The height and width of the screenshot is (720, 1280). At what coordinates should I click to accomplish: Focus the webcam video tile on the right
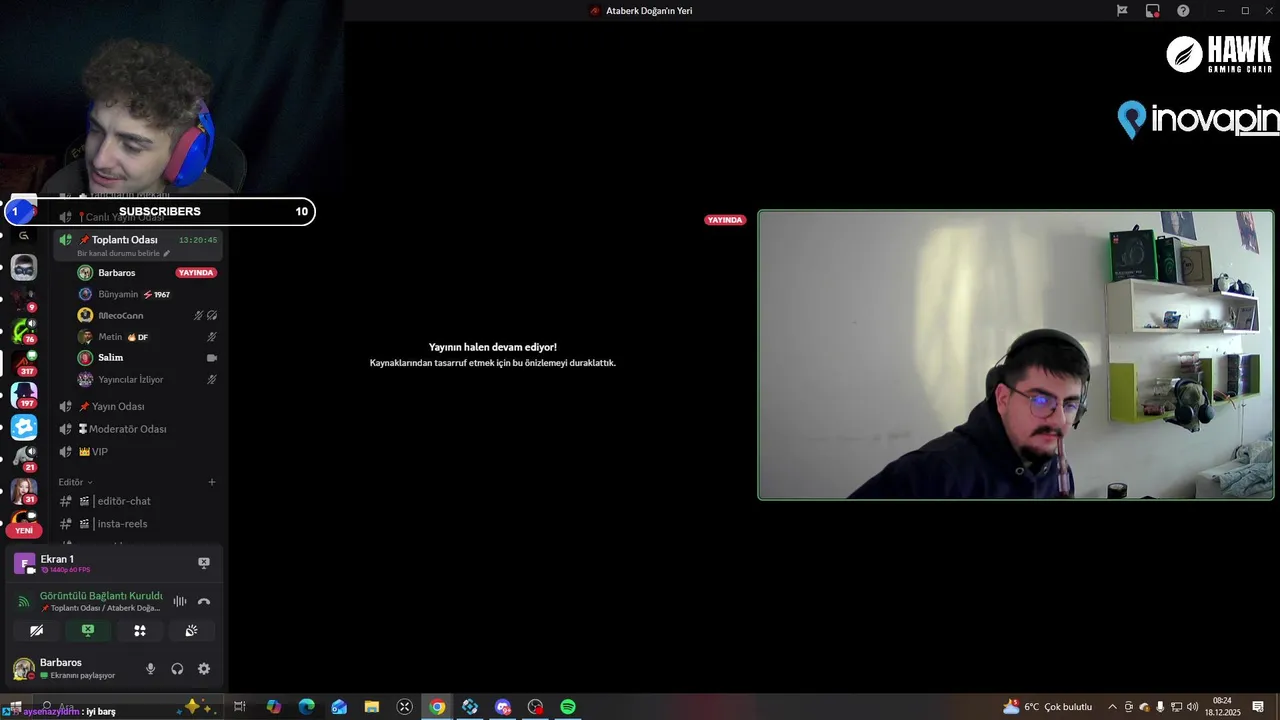click(x=1016, y=355)
